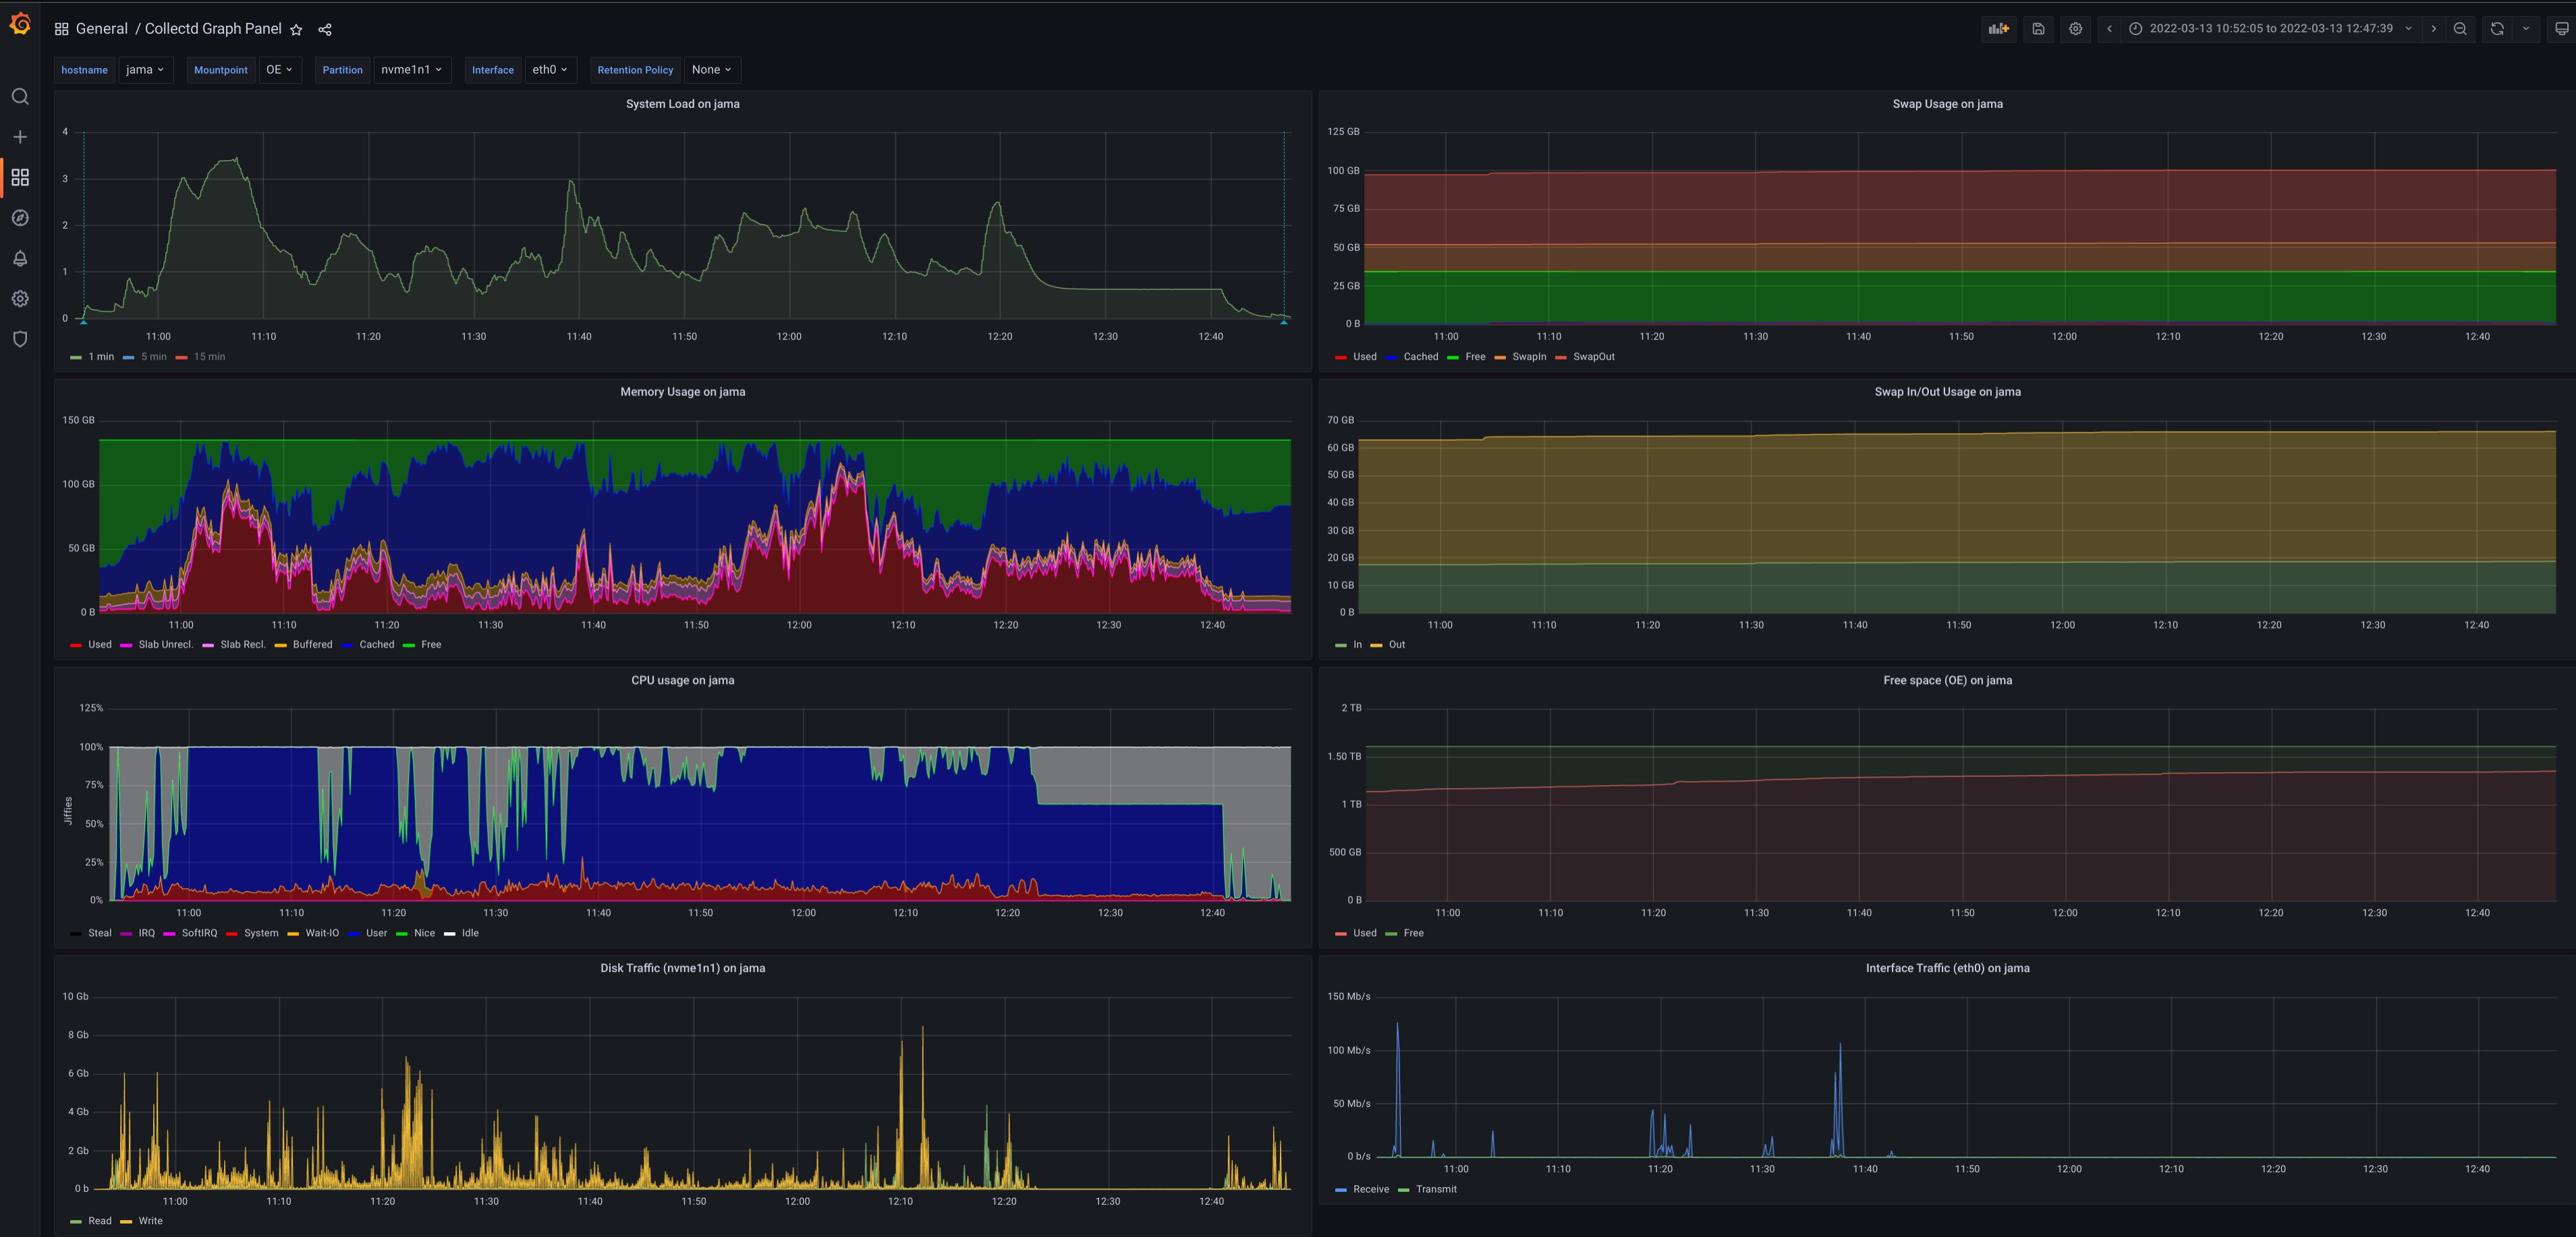
Task: Click the red Used swatch in Swap Usage legend
Action: pos(1341,357)
